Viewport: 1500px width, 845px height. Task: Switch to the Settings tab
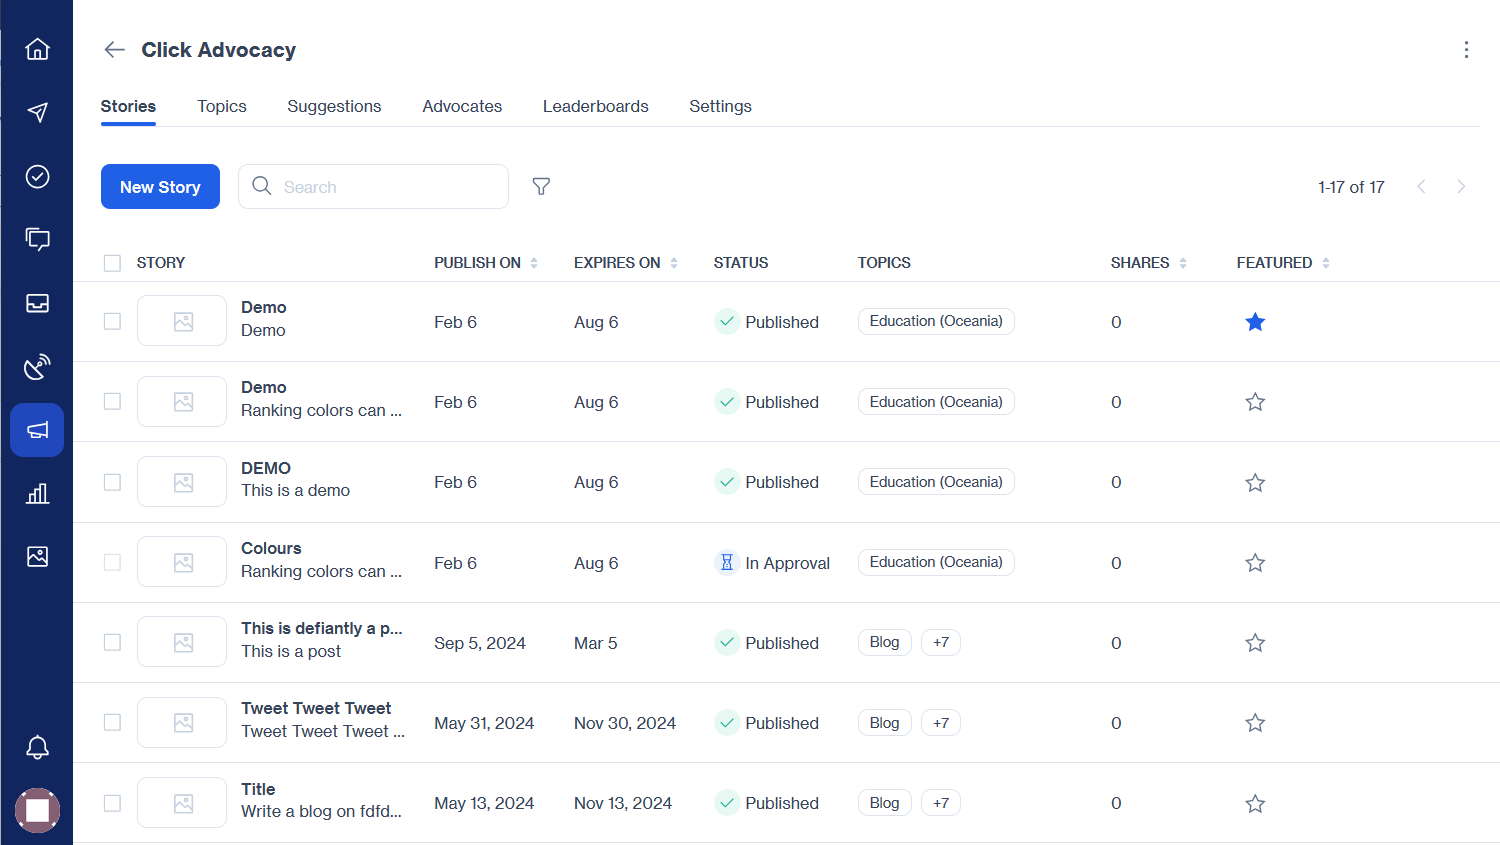[x=720, y=106]
